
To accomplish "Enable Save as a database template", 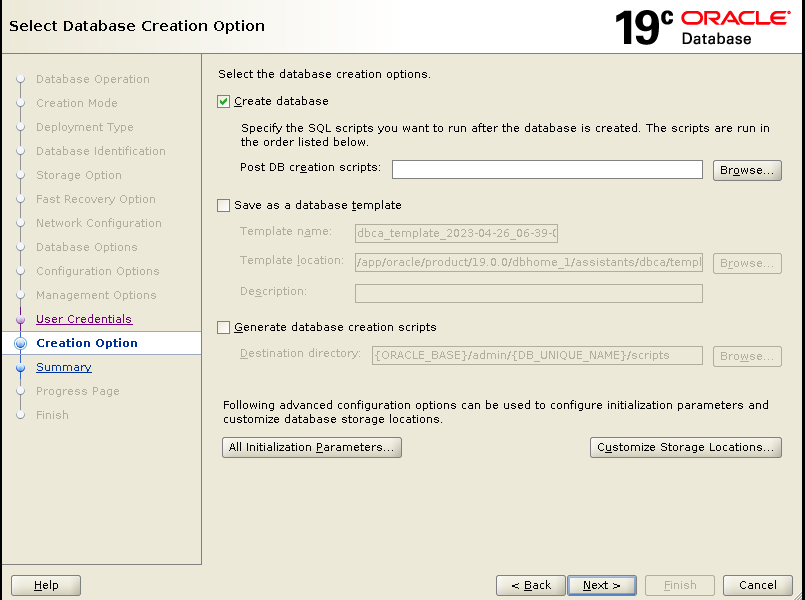I will click(223, 205).
